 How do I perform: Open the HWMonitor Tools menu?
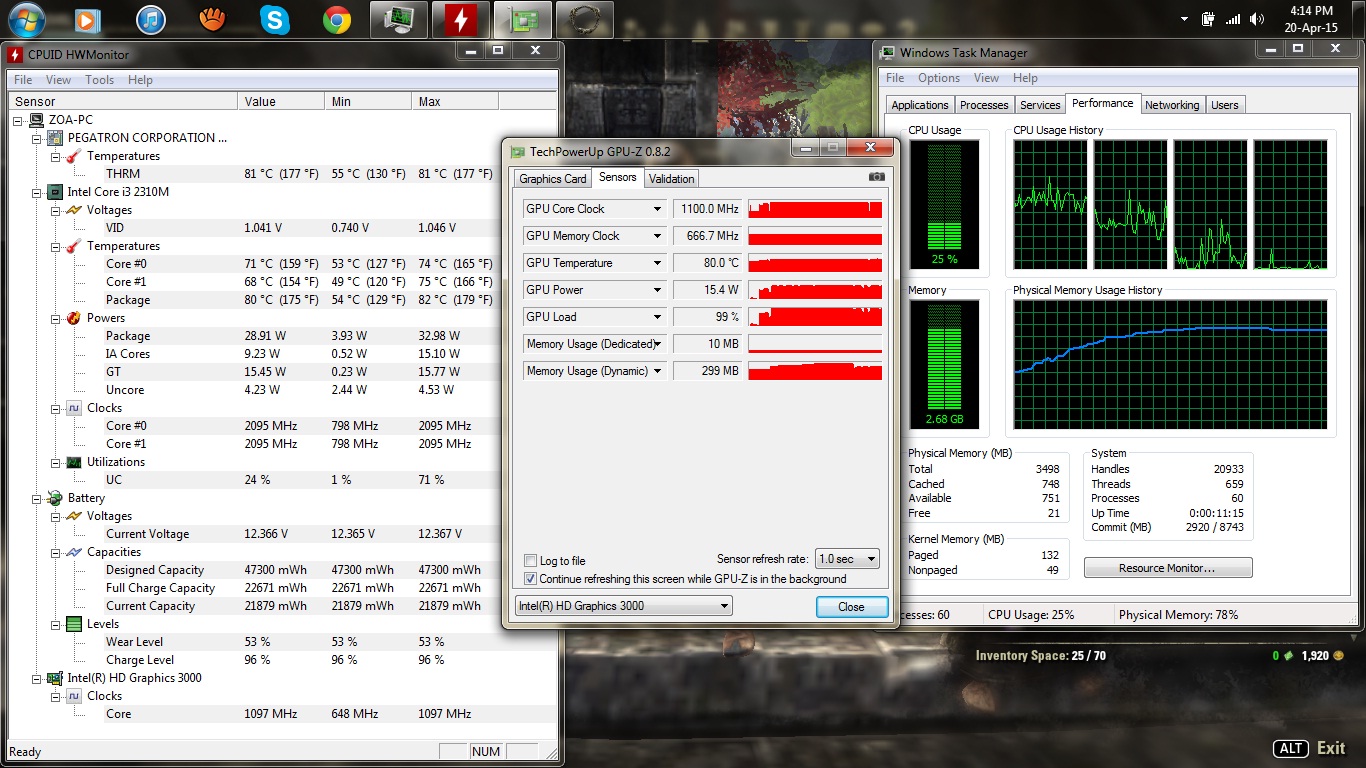pyautogui.click(x=99, y=80)
